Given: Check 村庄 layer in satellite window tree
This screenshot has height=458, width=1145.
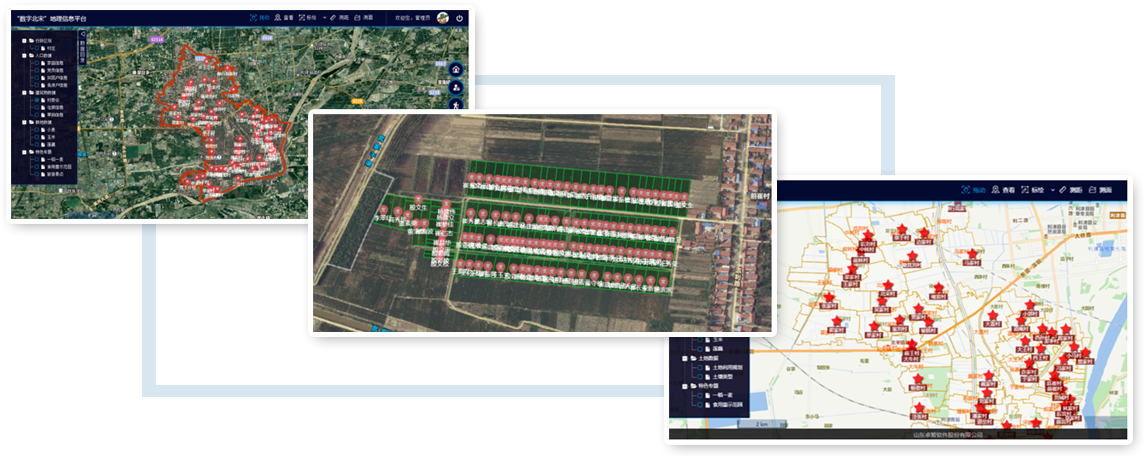Looking at the screenshot, I should click(37, 48).
